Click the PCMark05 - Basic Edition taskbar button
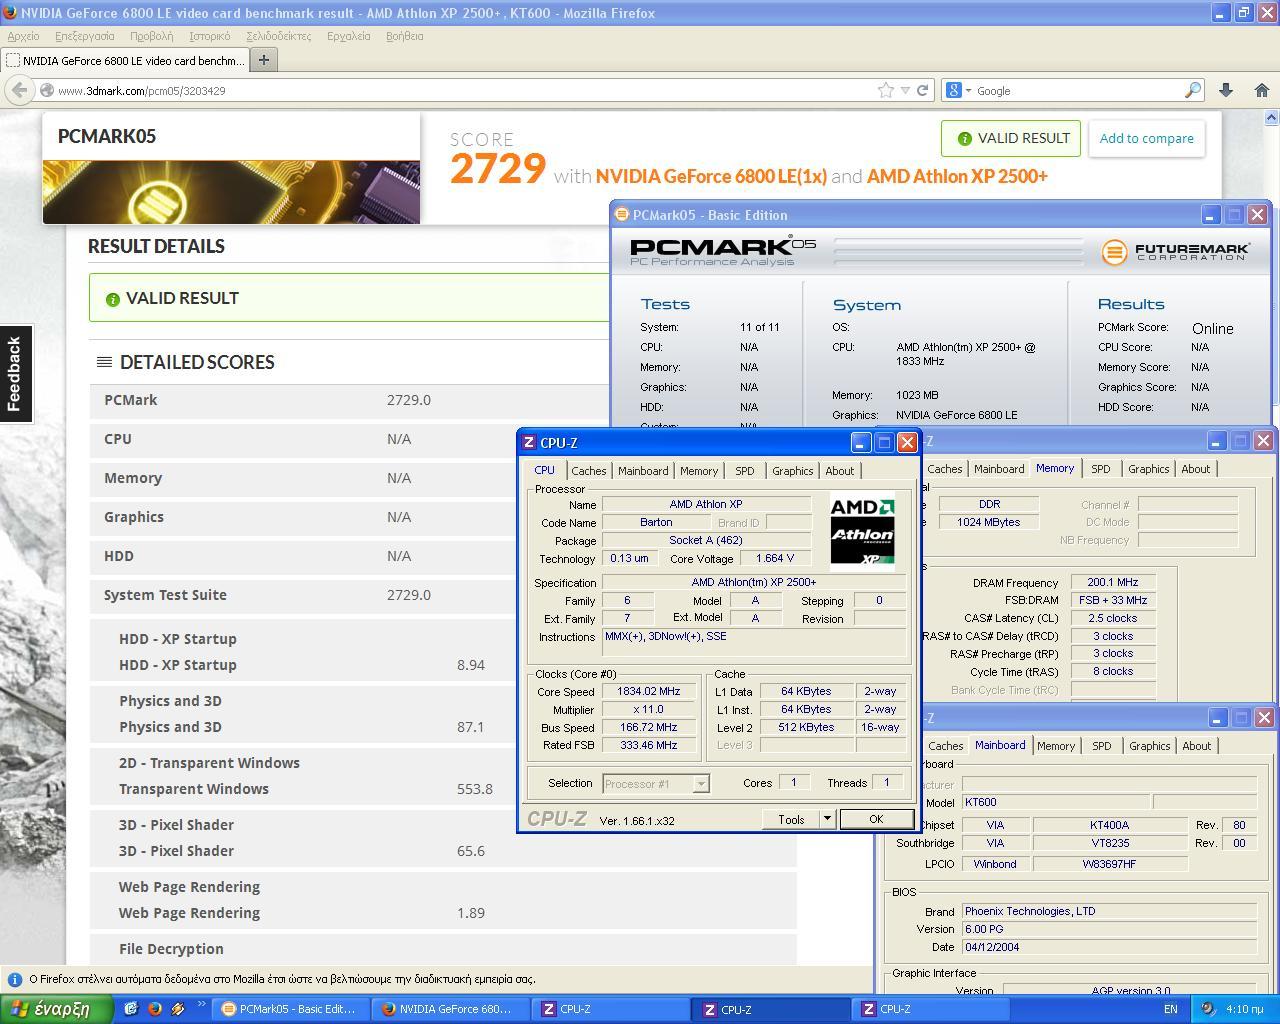 pos(289,1009)
